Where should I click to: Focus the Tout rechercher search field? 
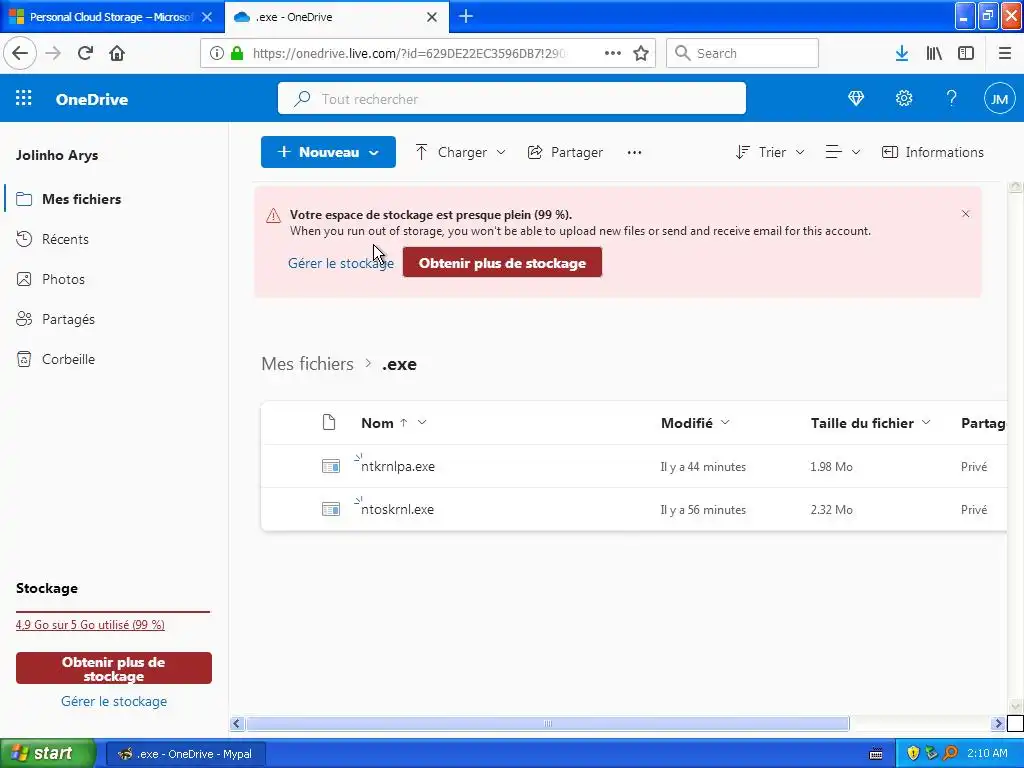pyautogui.click(x=512, y=99)
